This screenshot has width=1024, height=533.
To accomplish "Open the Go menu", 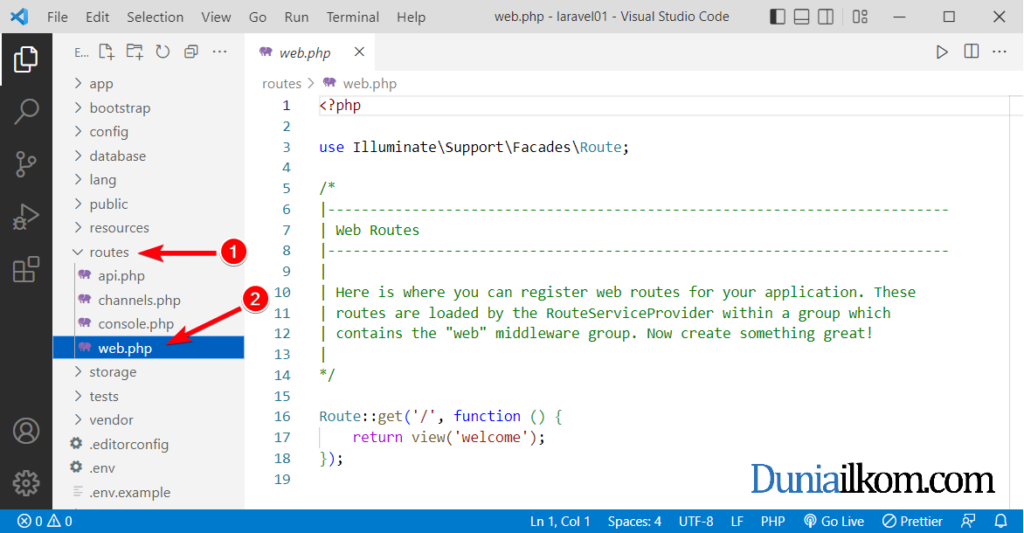I will pos(257,17).
